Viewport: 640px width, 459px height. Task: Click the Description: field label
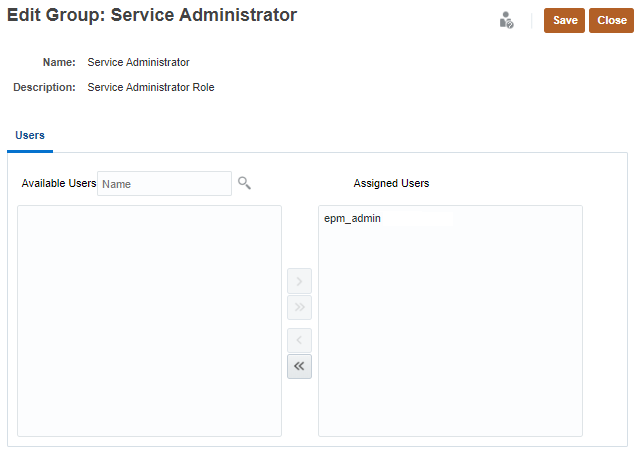(45, 87)
